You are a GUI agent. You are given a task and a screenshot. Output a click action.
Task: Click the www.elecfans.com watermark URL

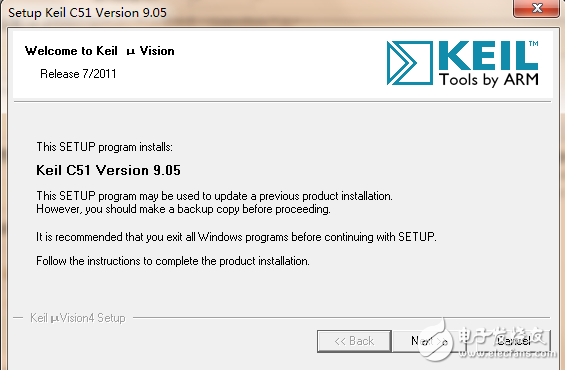pos(507,353)
